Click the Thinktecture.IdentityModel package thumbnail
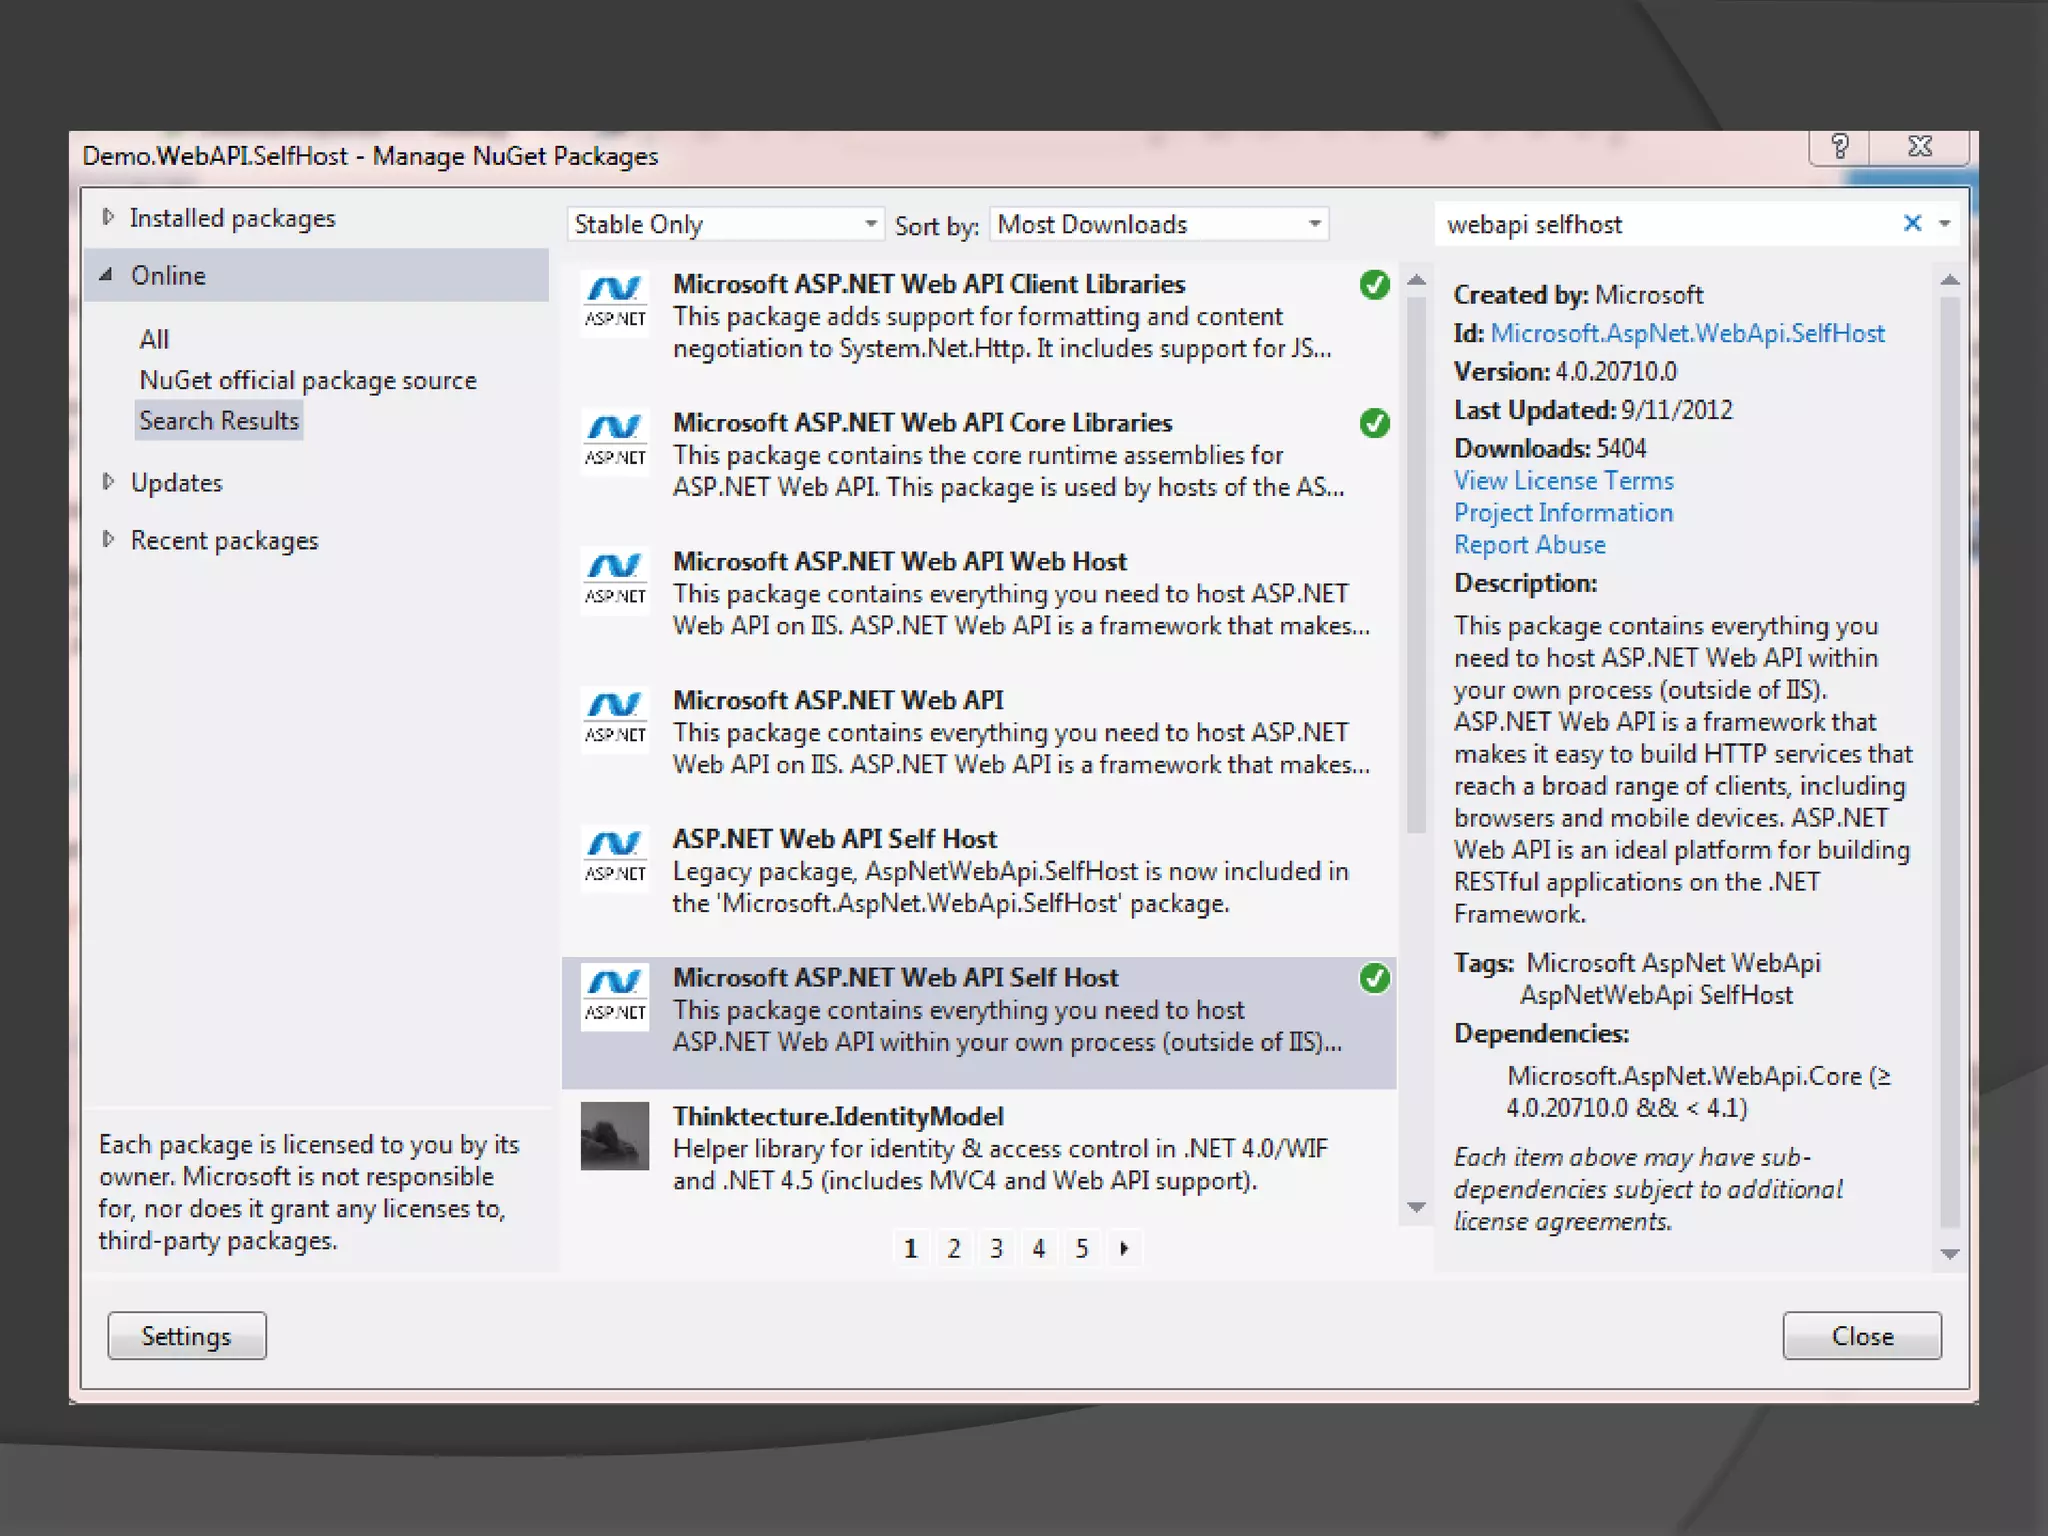2048x1536 pixels. (x=614, y=1135)
